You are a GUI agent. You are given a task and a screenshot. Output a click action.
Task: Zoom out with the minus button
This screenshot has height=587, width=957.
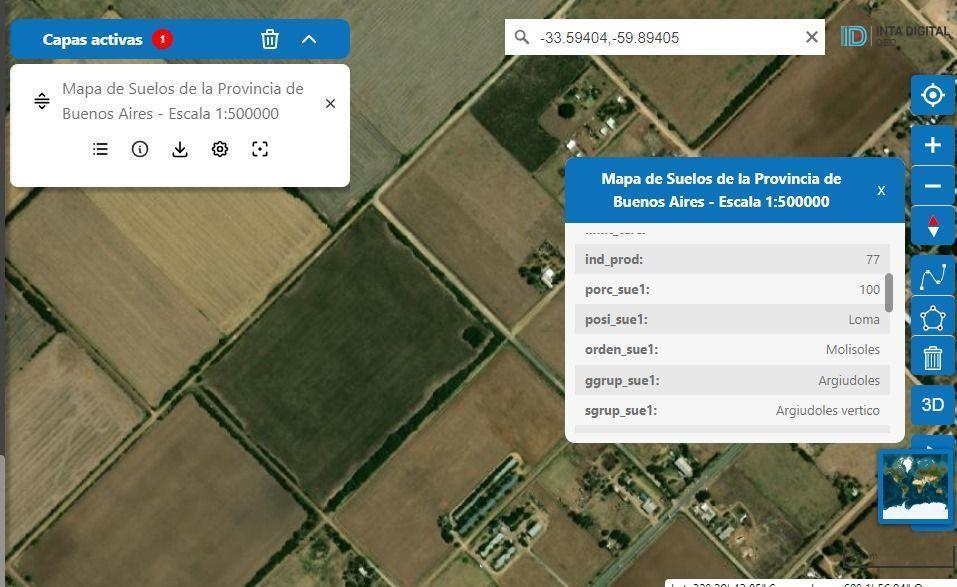tap(933, 185)
